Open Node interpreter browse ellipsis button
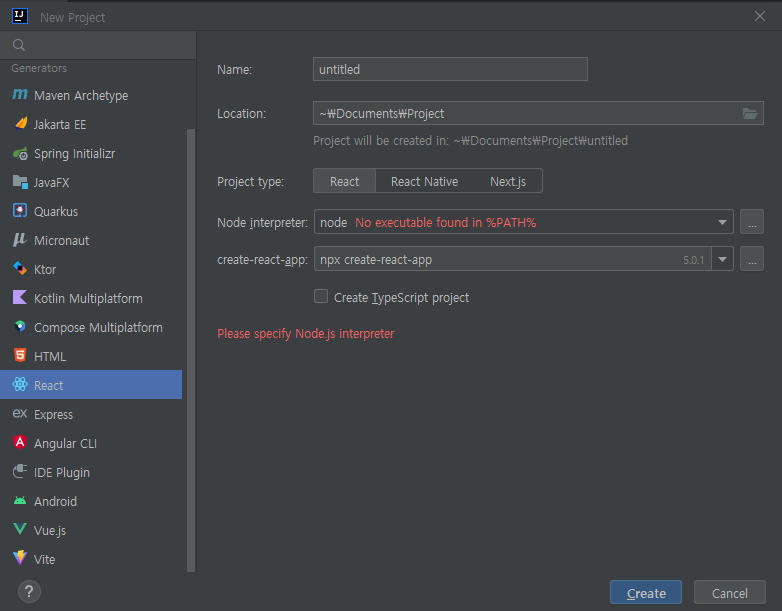The height and width of the screenshot is (611, 782). click(752, 222)
